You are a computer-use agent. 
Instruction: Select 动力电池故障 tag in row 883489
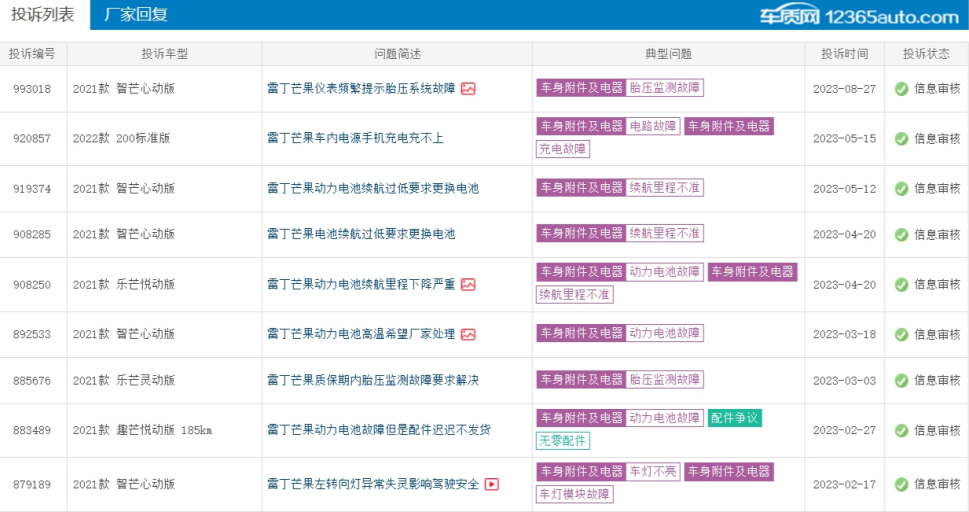665,418
